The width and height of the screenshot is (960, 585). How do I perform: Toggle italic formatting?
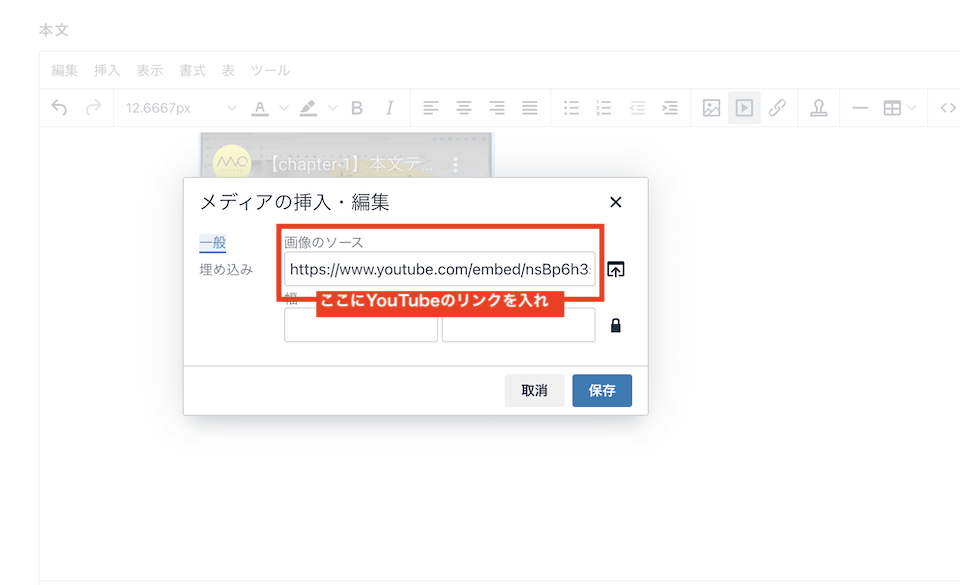[390, 108]
